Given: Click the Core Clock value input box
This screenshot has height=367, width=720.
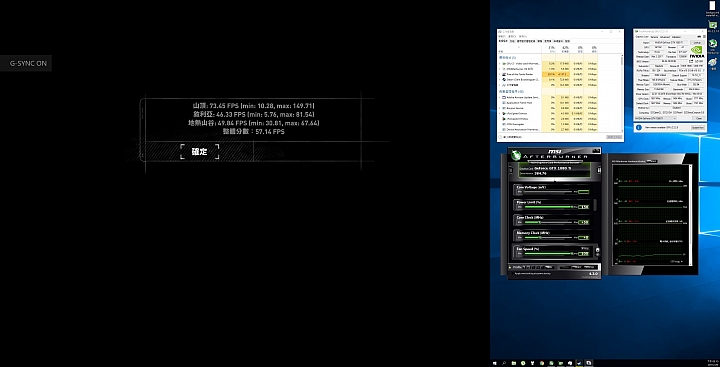Looking at the screenshot, I should click(584, 222).
